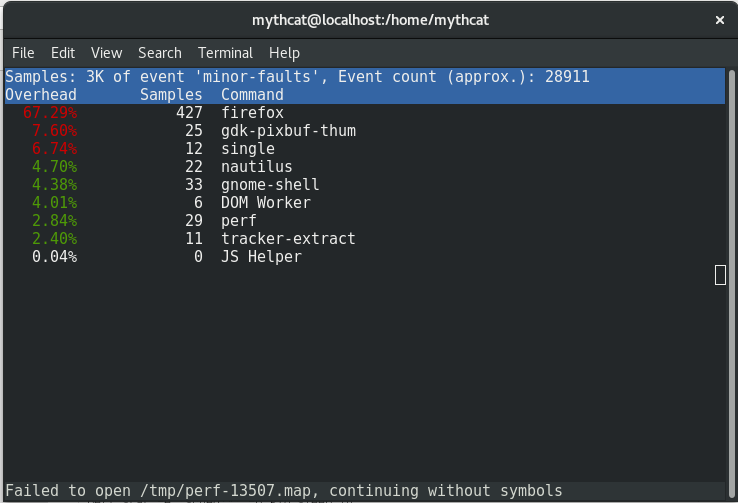Open the File menu
Viewport: 738px width, 503px height.
point(23,53)
